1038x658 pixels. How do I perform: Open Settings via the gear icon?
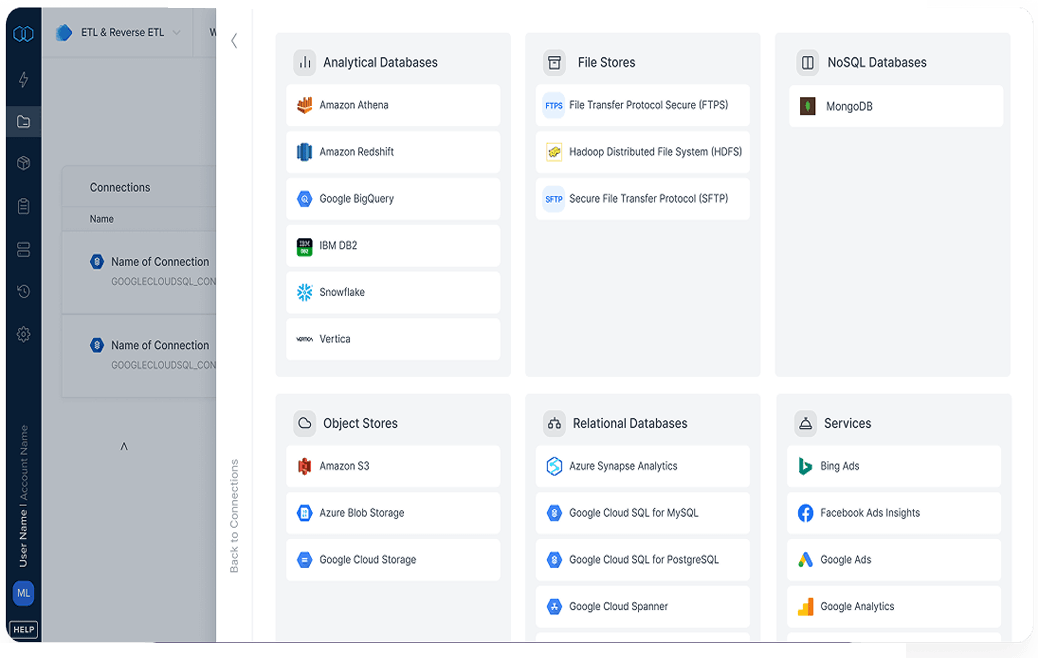[x=22, y=334]
